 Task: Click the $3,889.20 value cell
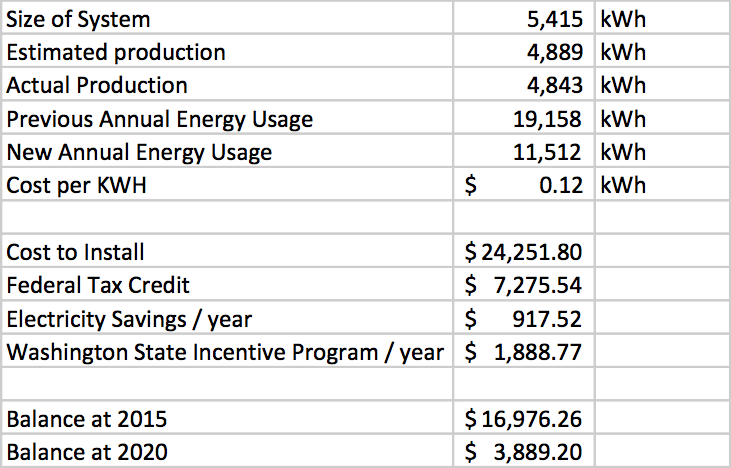click(x=524, y=451)
